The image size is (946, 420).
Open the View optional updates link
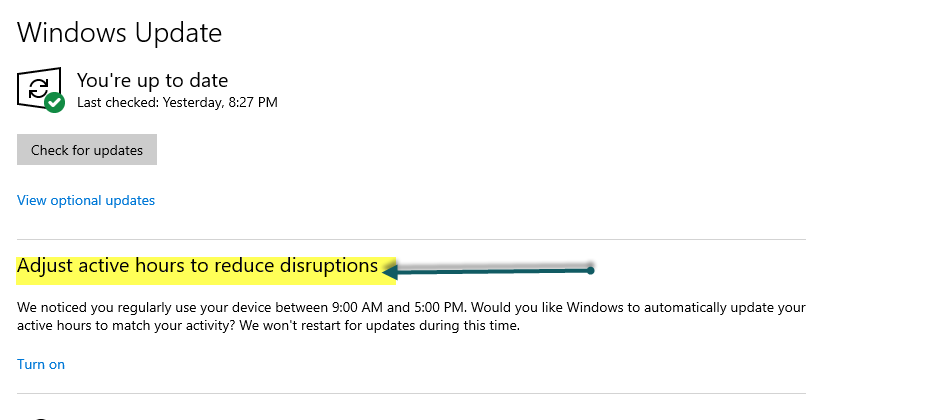[x=86, y=200]
